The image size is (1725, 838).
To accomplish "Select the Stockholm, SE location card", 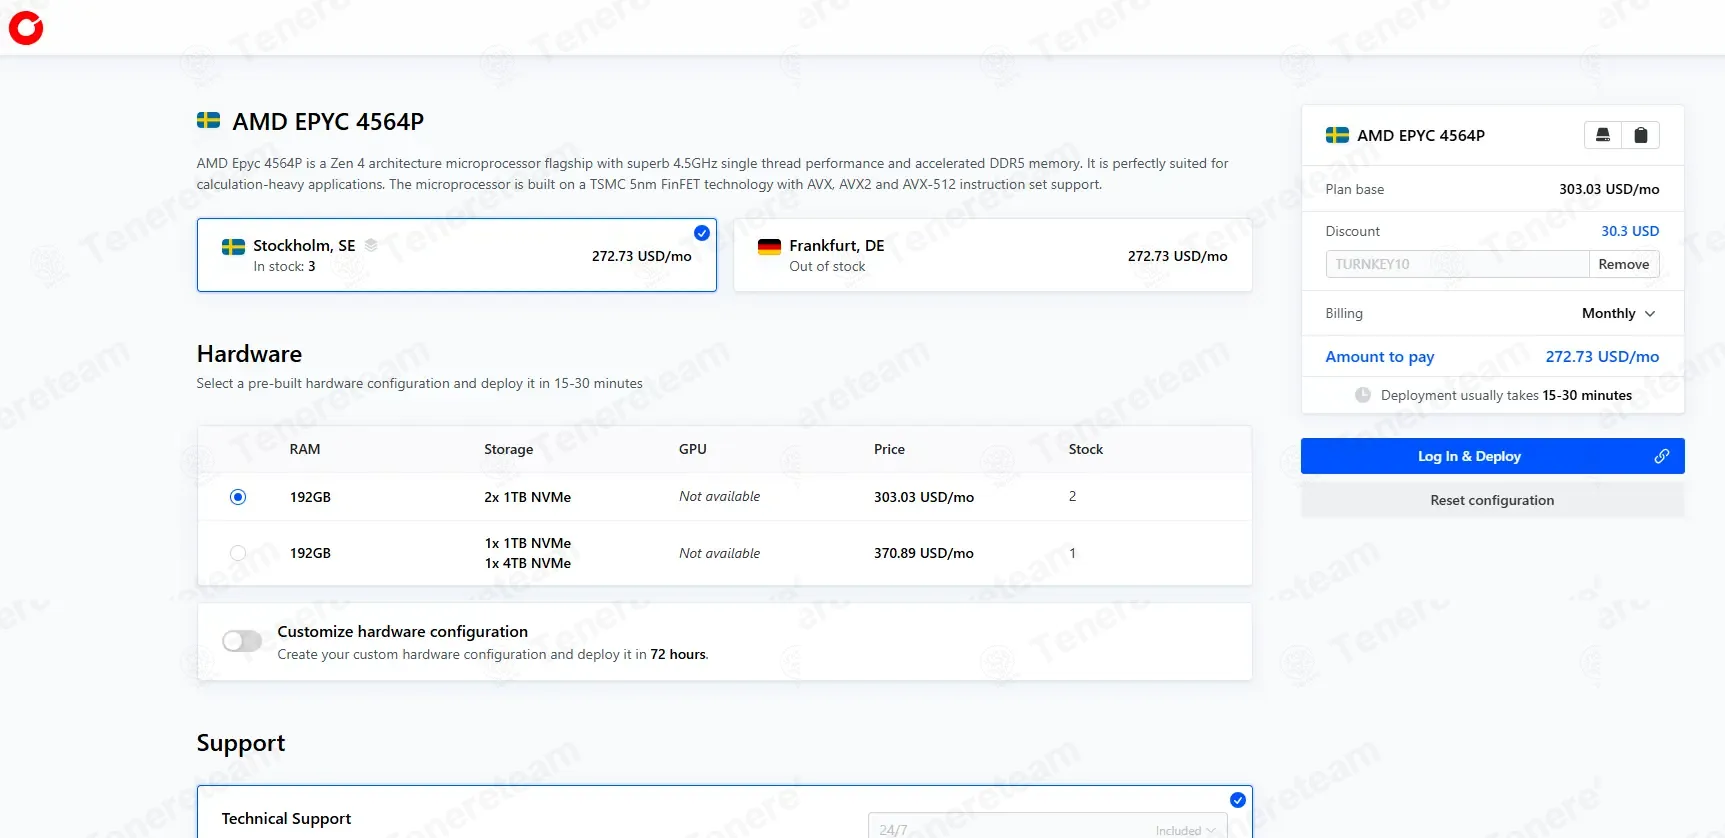I will (x=457, y=255).
